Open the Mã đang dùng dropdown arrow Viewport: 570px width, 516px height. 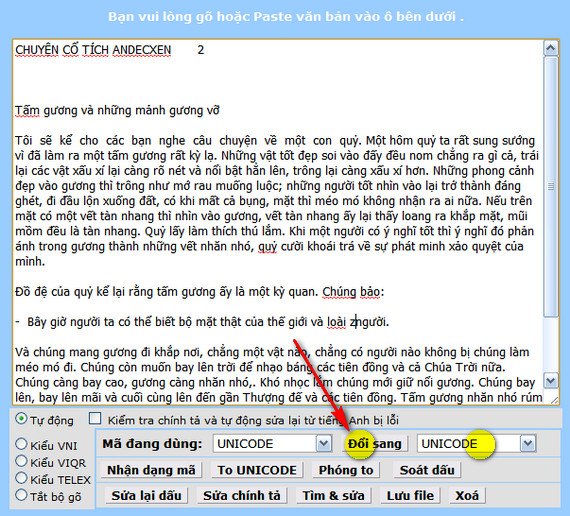coord(324,444)
